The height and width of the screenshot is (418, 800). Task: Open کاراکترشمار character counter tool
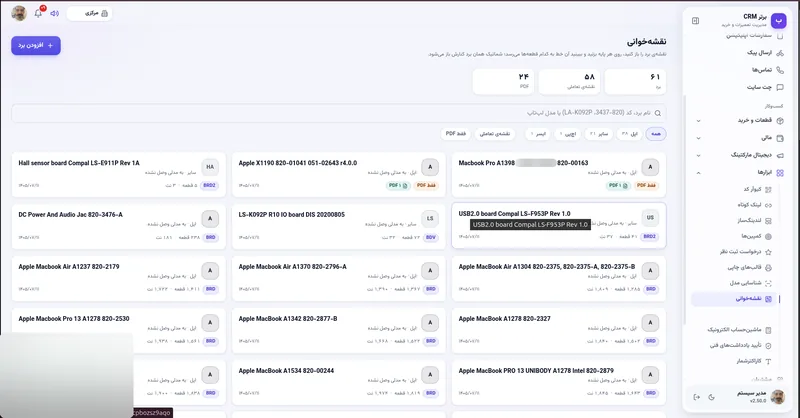(754, 361)
